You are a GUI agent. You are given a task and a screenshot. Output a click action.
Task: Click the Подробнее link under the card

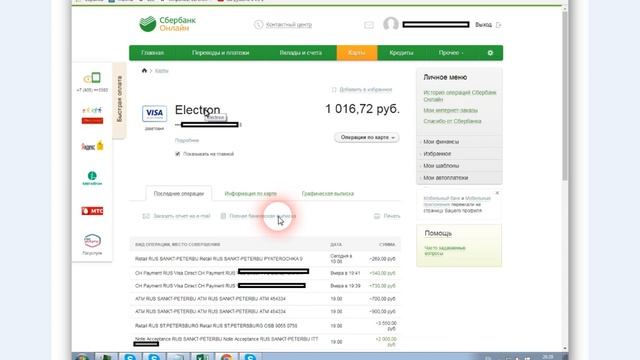pos(187,140)
